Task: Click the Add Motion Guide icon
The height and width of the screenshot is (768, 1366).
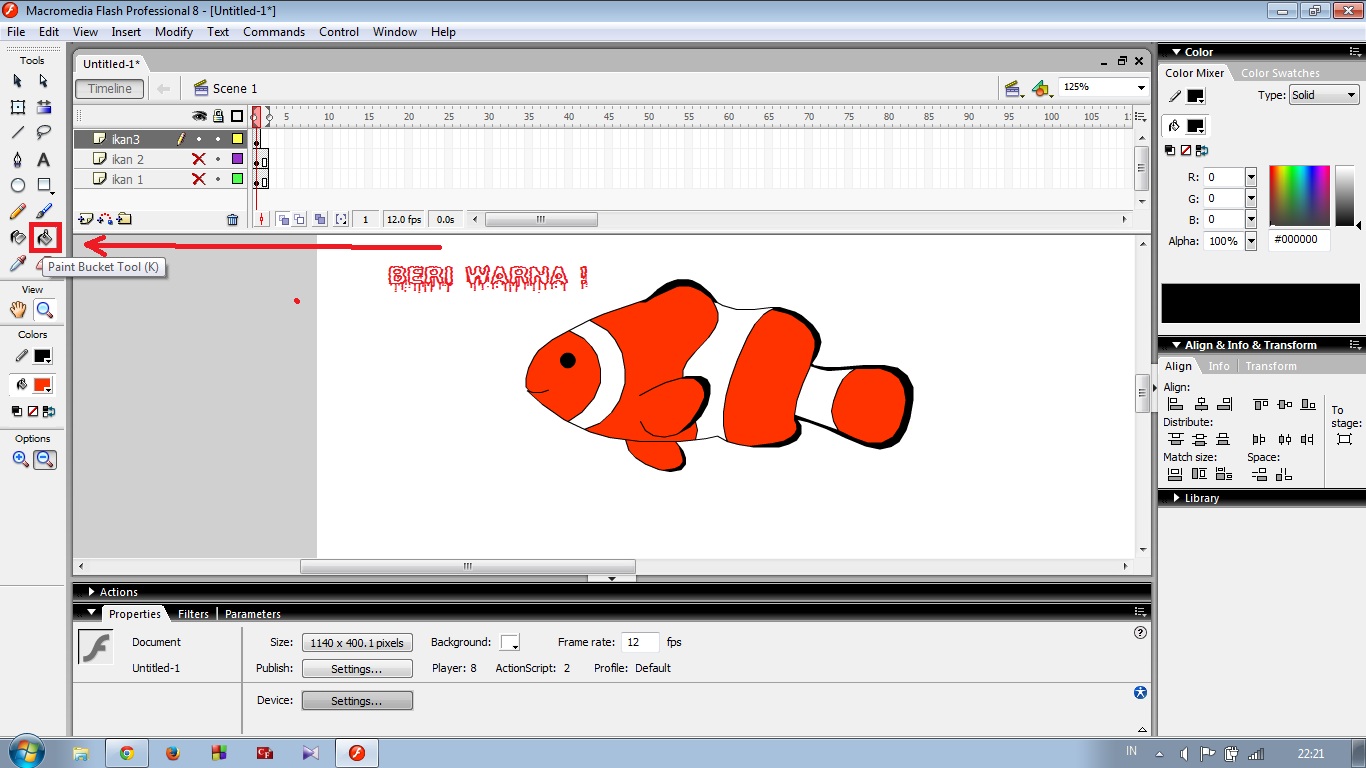Action: pyautogui.click(x=105, y=219)
